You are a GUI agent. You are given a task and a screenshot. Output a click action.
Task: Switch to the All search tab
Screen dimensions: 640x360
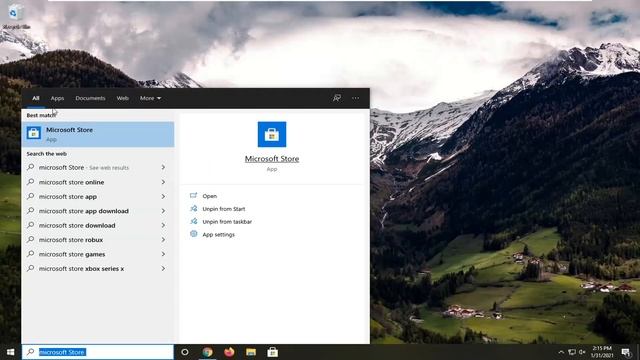click(x=36, y=98)
